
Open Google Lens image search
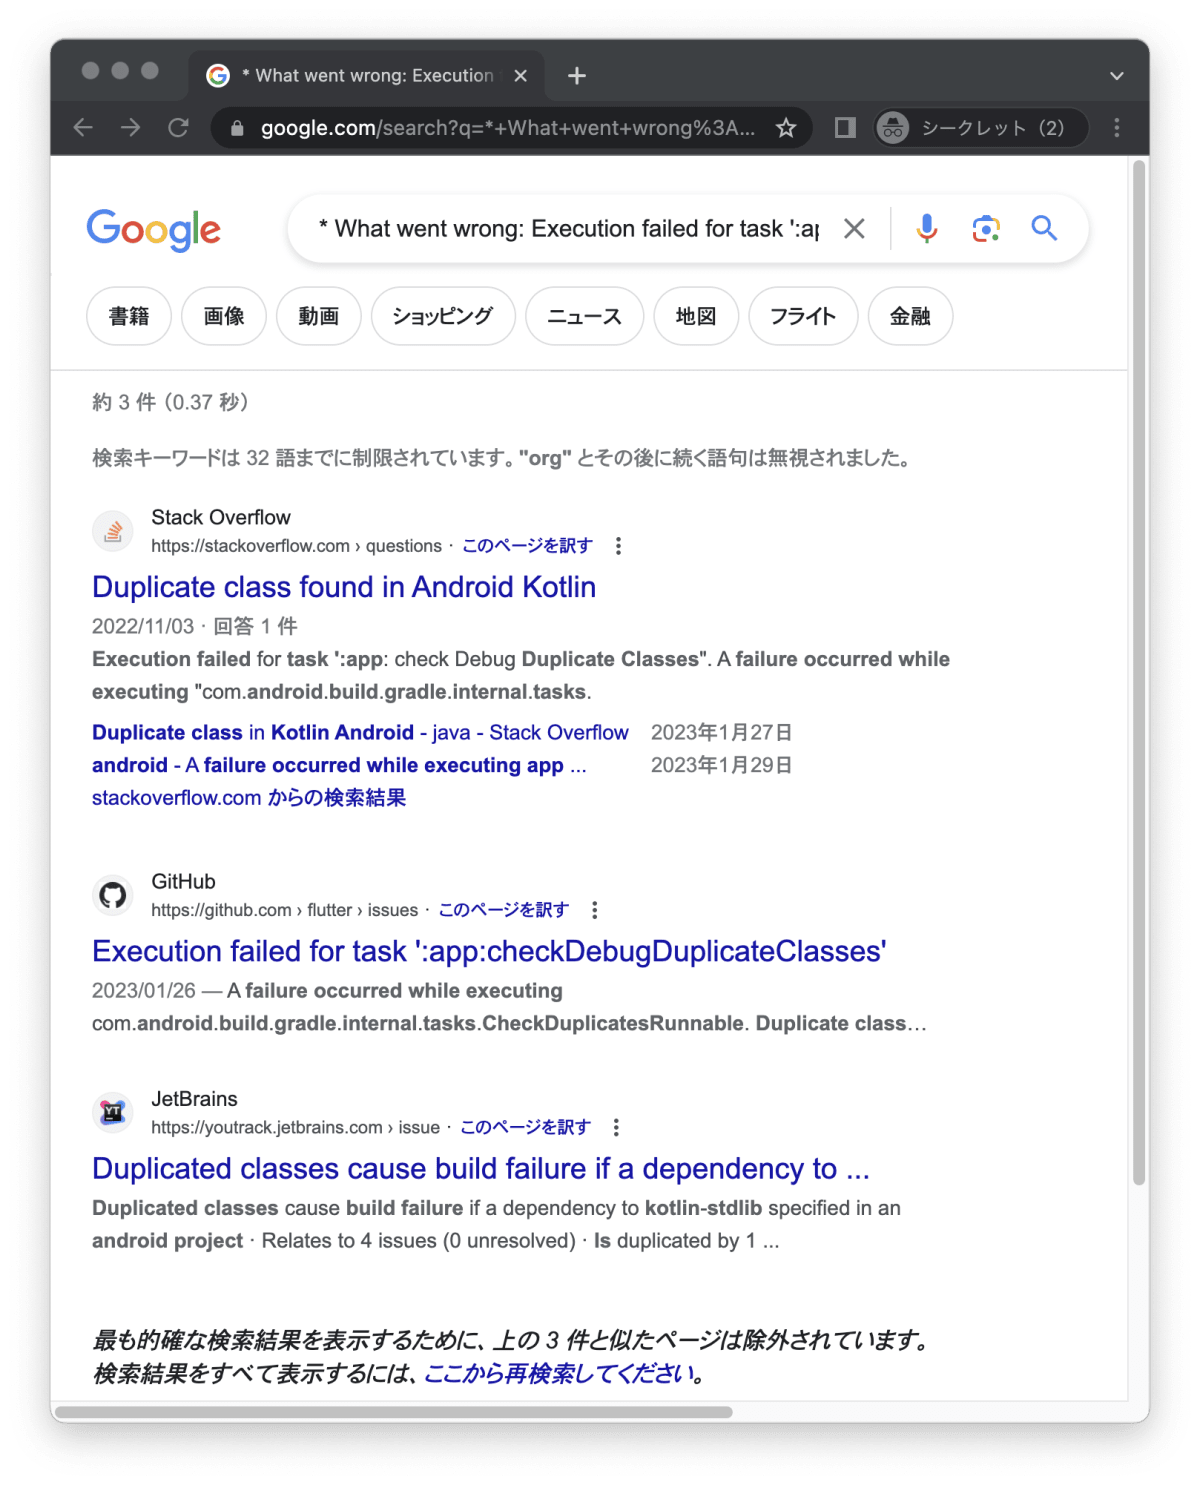986,229
